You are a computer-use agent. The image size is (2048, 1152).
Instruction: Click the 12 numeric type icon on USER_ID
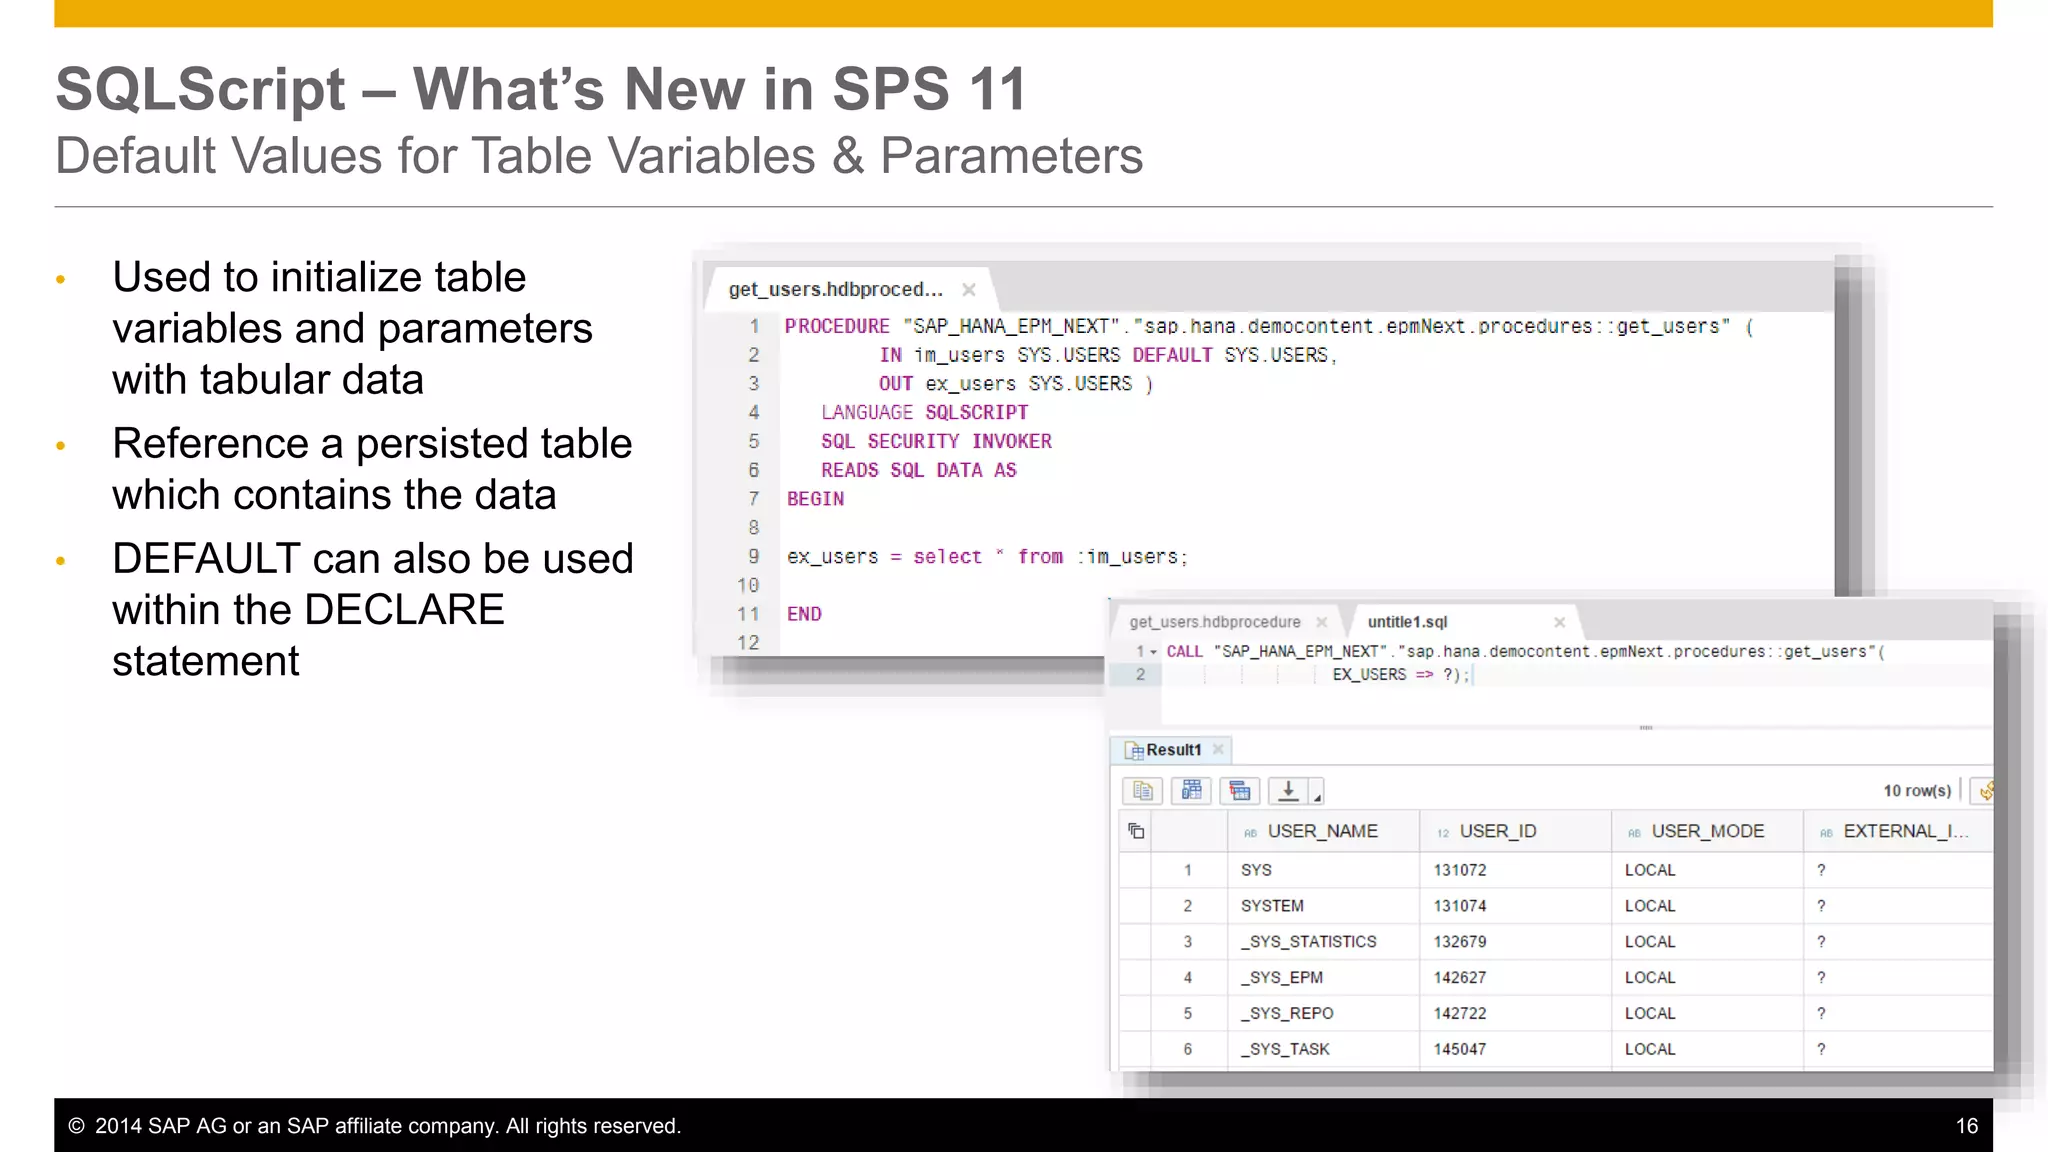pyautogui.click(x=1443, y=833)
